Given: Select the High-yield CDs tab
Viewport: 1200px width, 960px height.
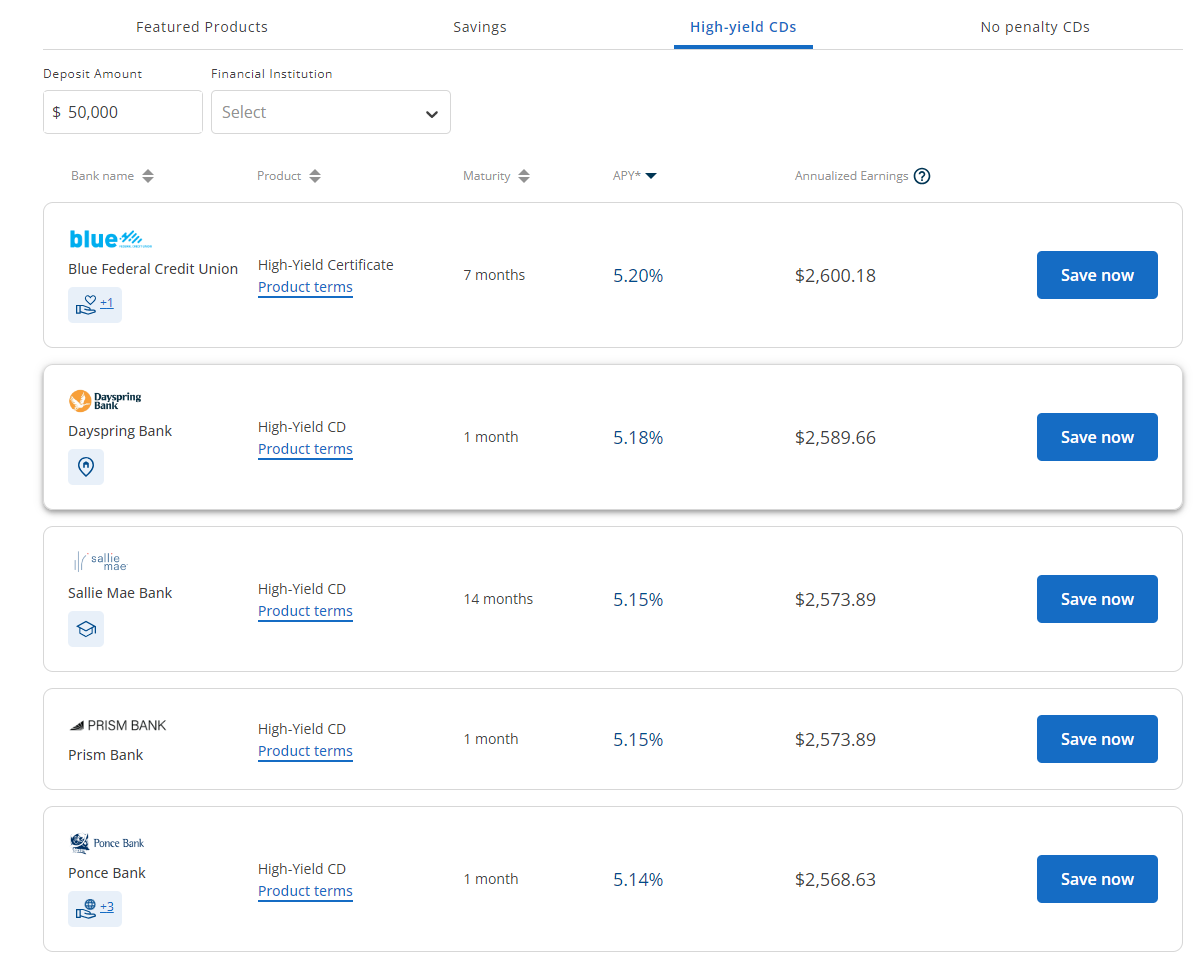Looking at the screenshot, I should (x=743, y=27).
